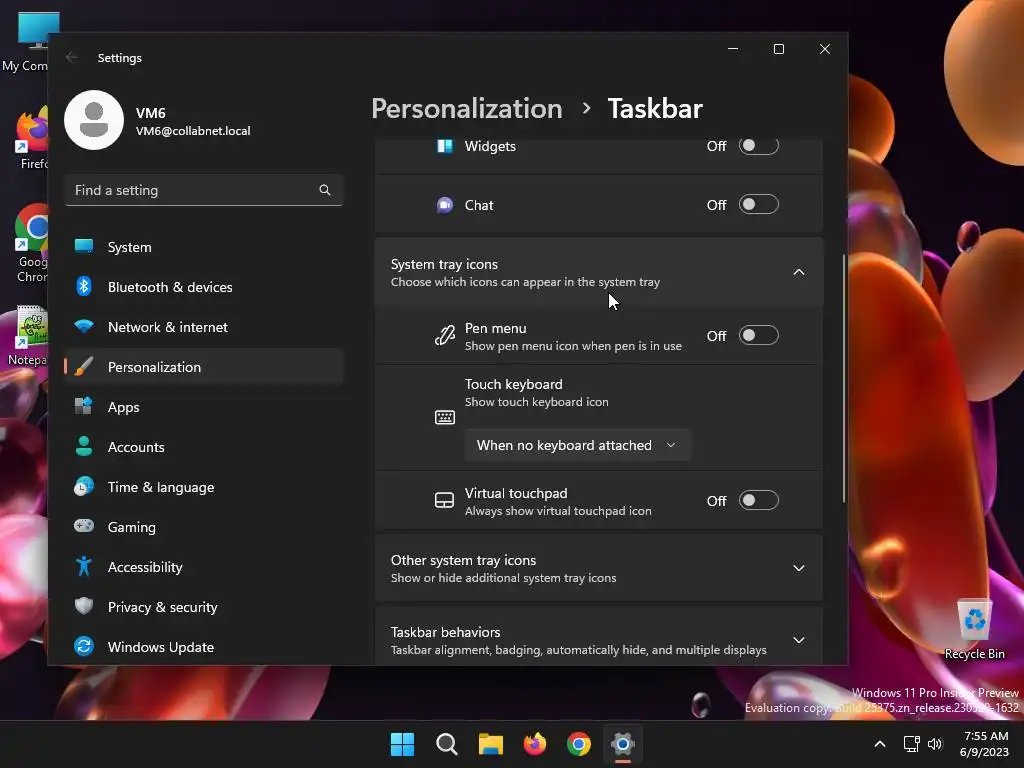The width and height of the screenshot is (1024, 768).
Task: Click the Gaming controller icon
Action: click(x=84, y=526)
